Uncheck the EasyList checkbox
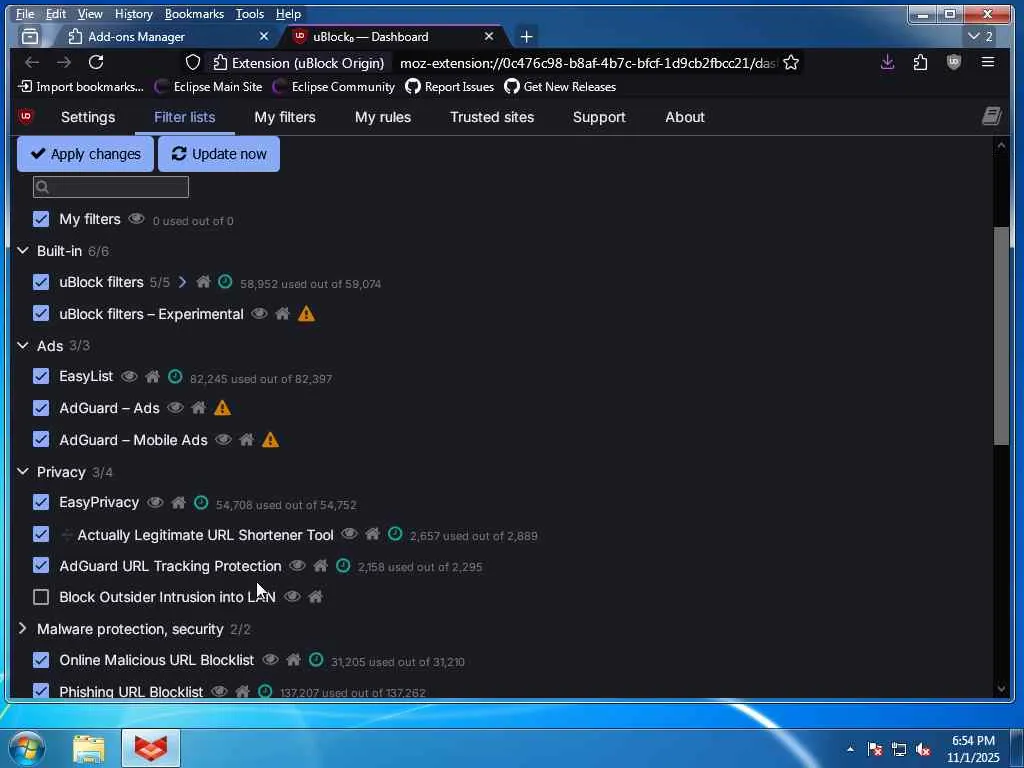The width and height of the screenshot is (1024, 768). 41,376
